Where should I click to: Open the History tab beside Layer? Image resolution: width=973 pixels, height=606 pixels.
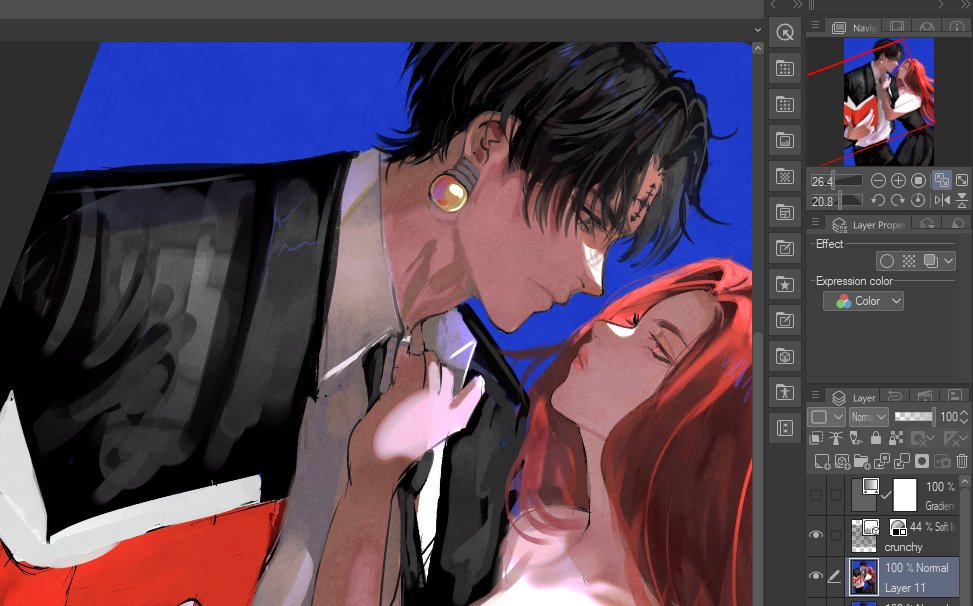coord(895,396)
